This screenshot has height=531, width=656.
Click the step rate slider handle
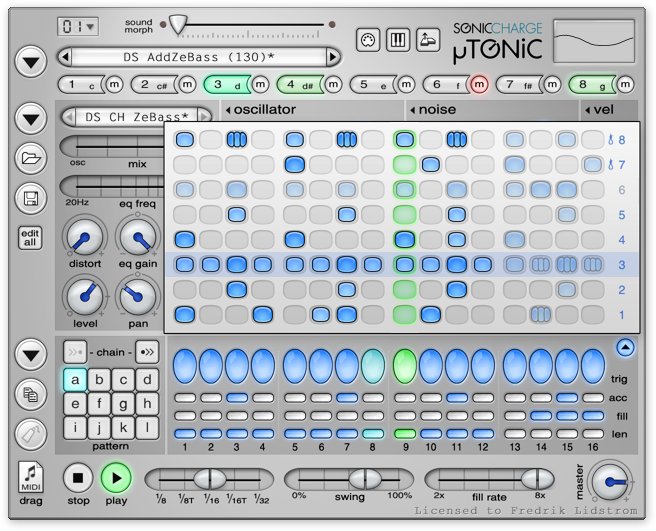210,479
